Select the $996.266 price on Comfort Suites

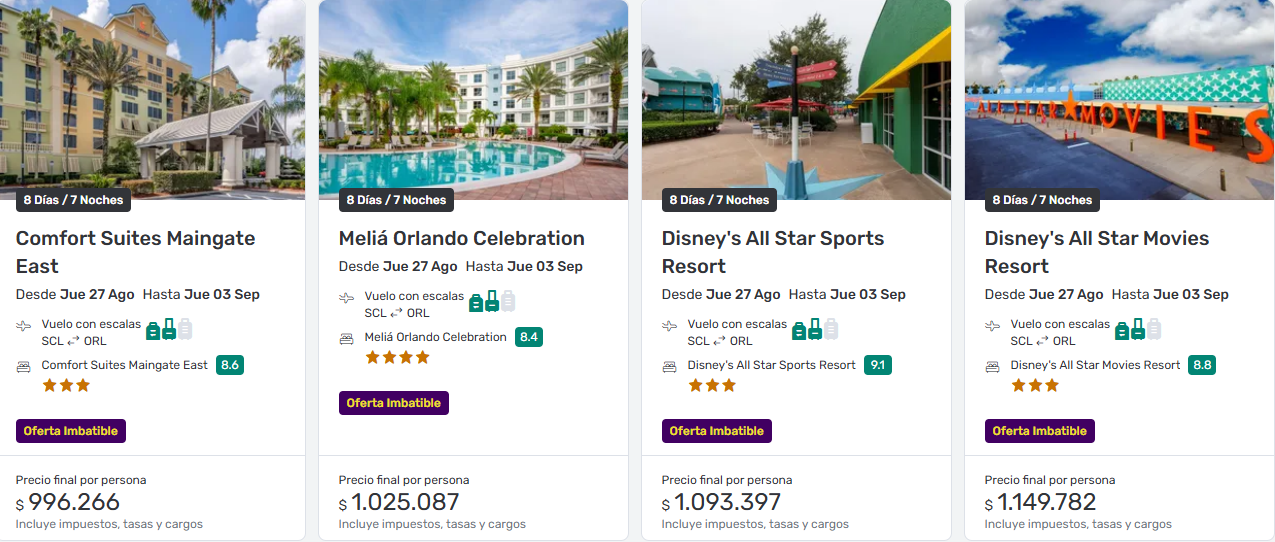click(x=74, y=502)
